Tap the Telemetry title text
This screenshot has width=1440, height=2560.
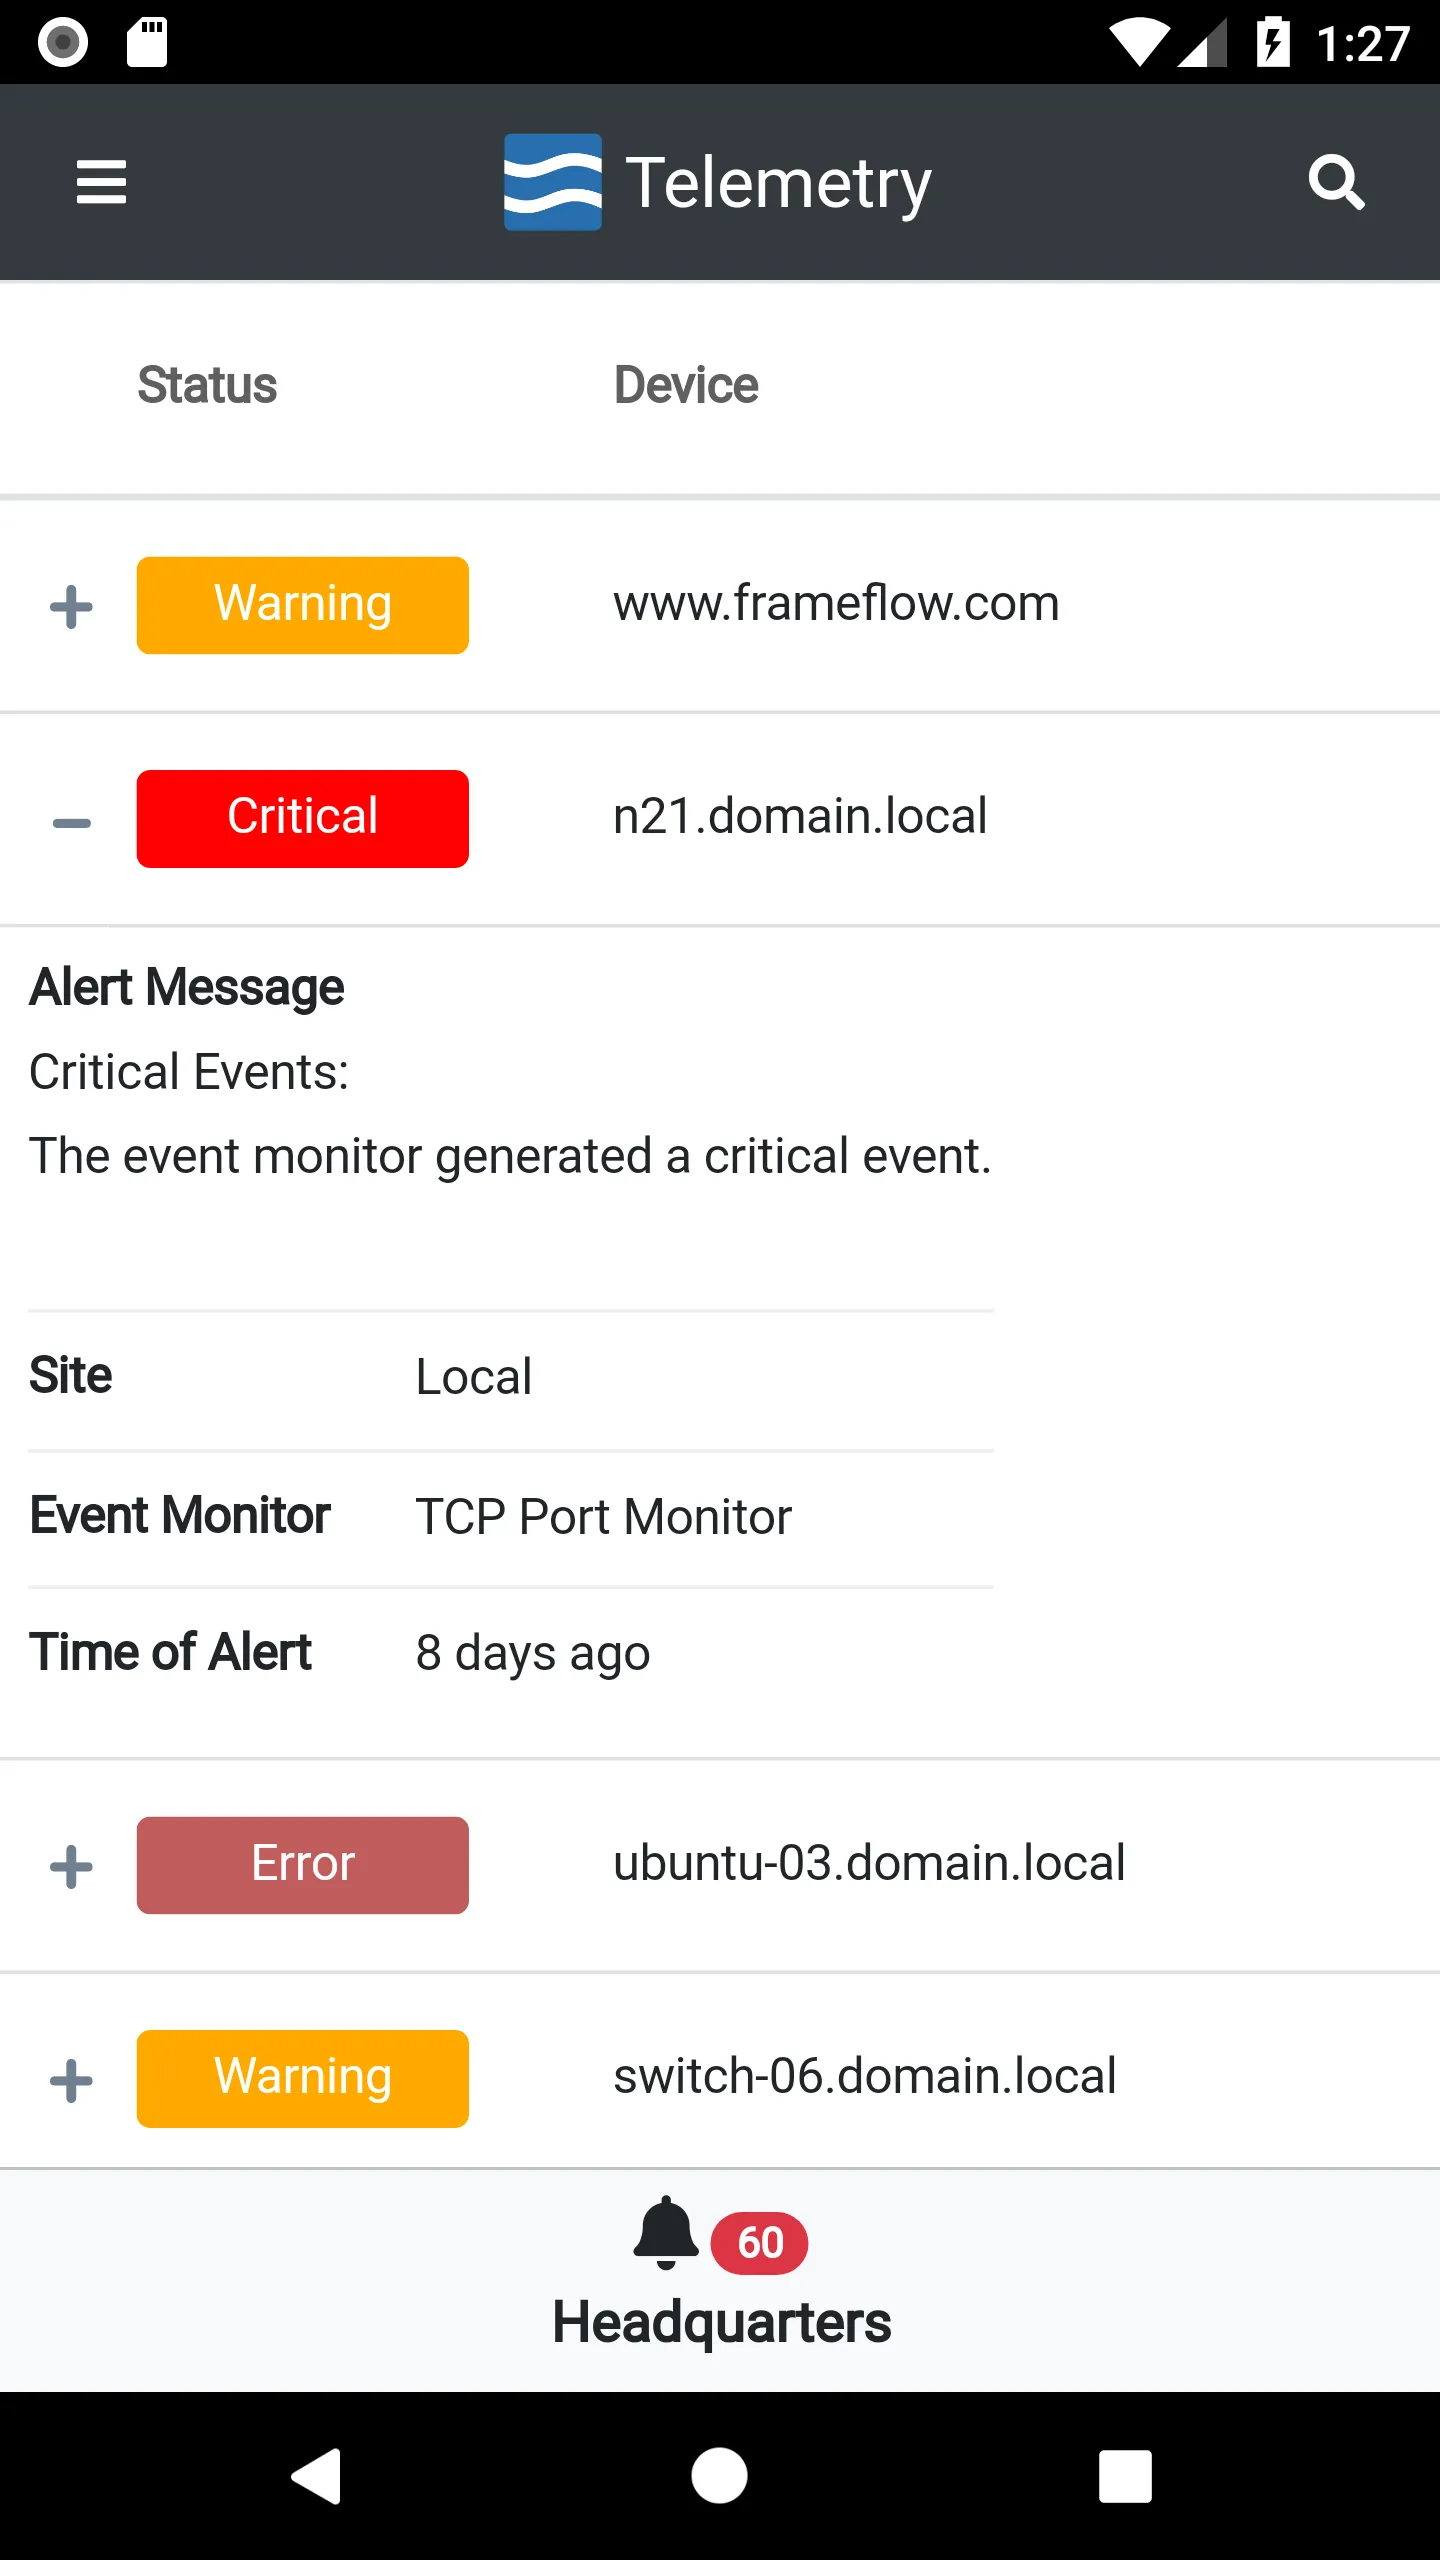[x=779, y=183]
